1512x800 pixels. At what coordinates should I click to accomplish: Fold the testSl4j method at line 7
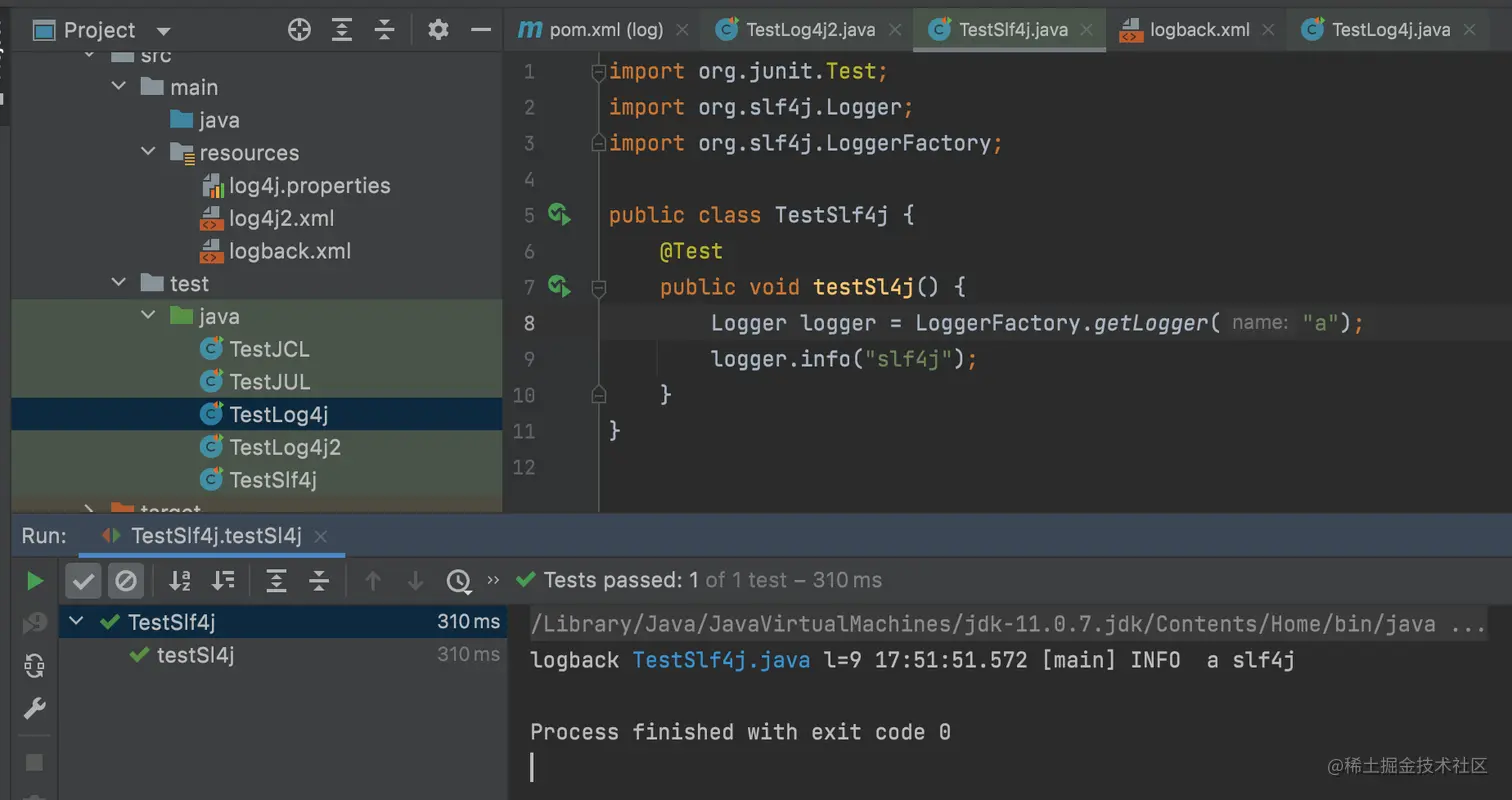[598, 288]
